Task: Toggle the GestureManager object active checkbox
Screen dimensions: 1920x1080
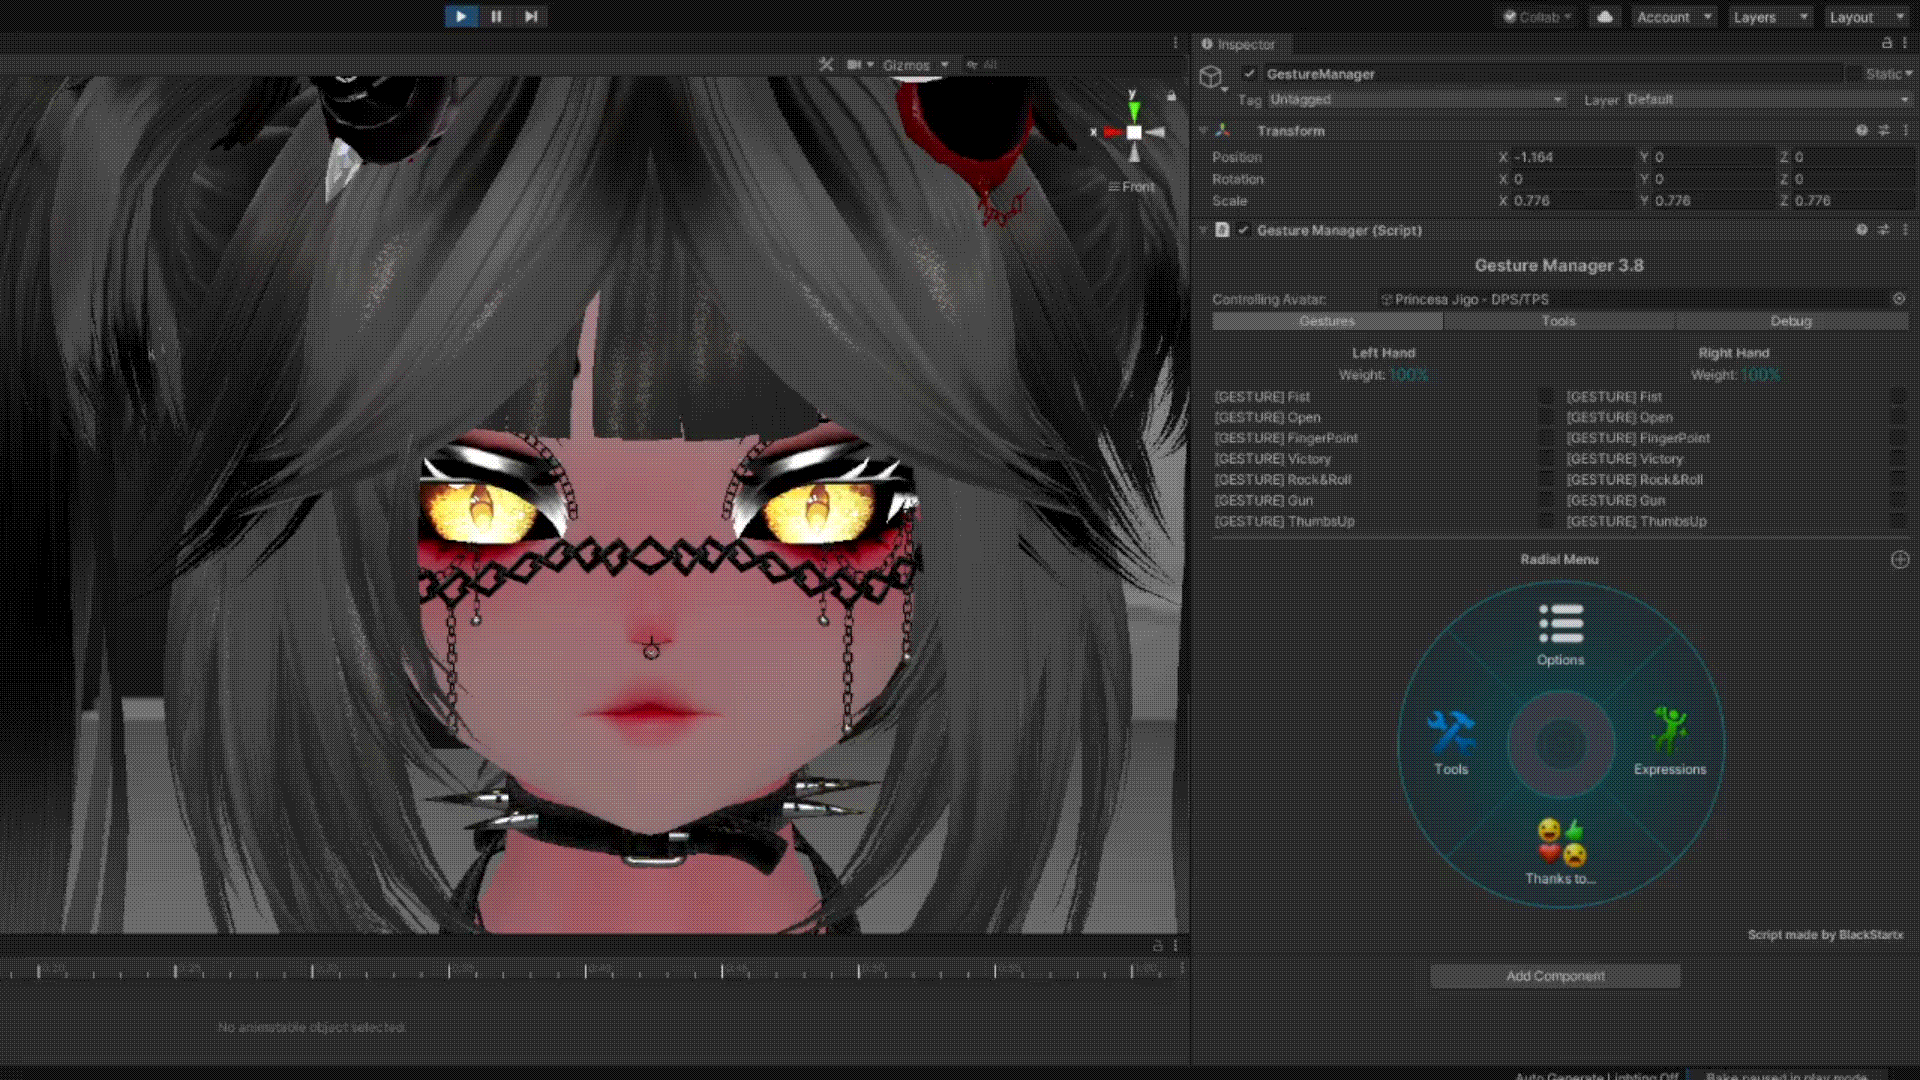Action: click(1249, 73)
